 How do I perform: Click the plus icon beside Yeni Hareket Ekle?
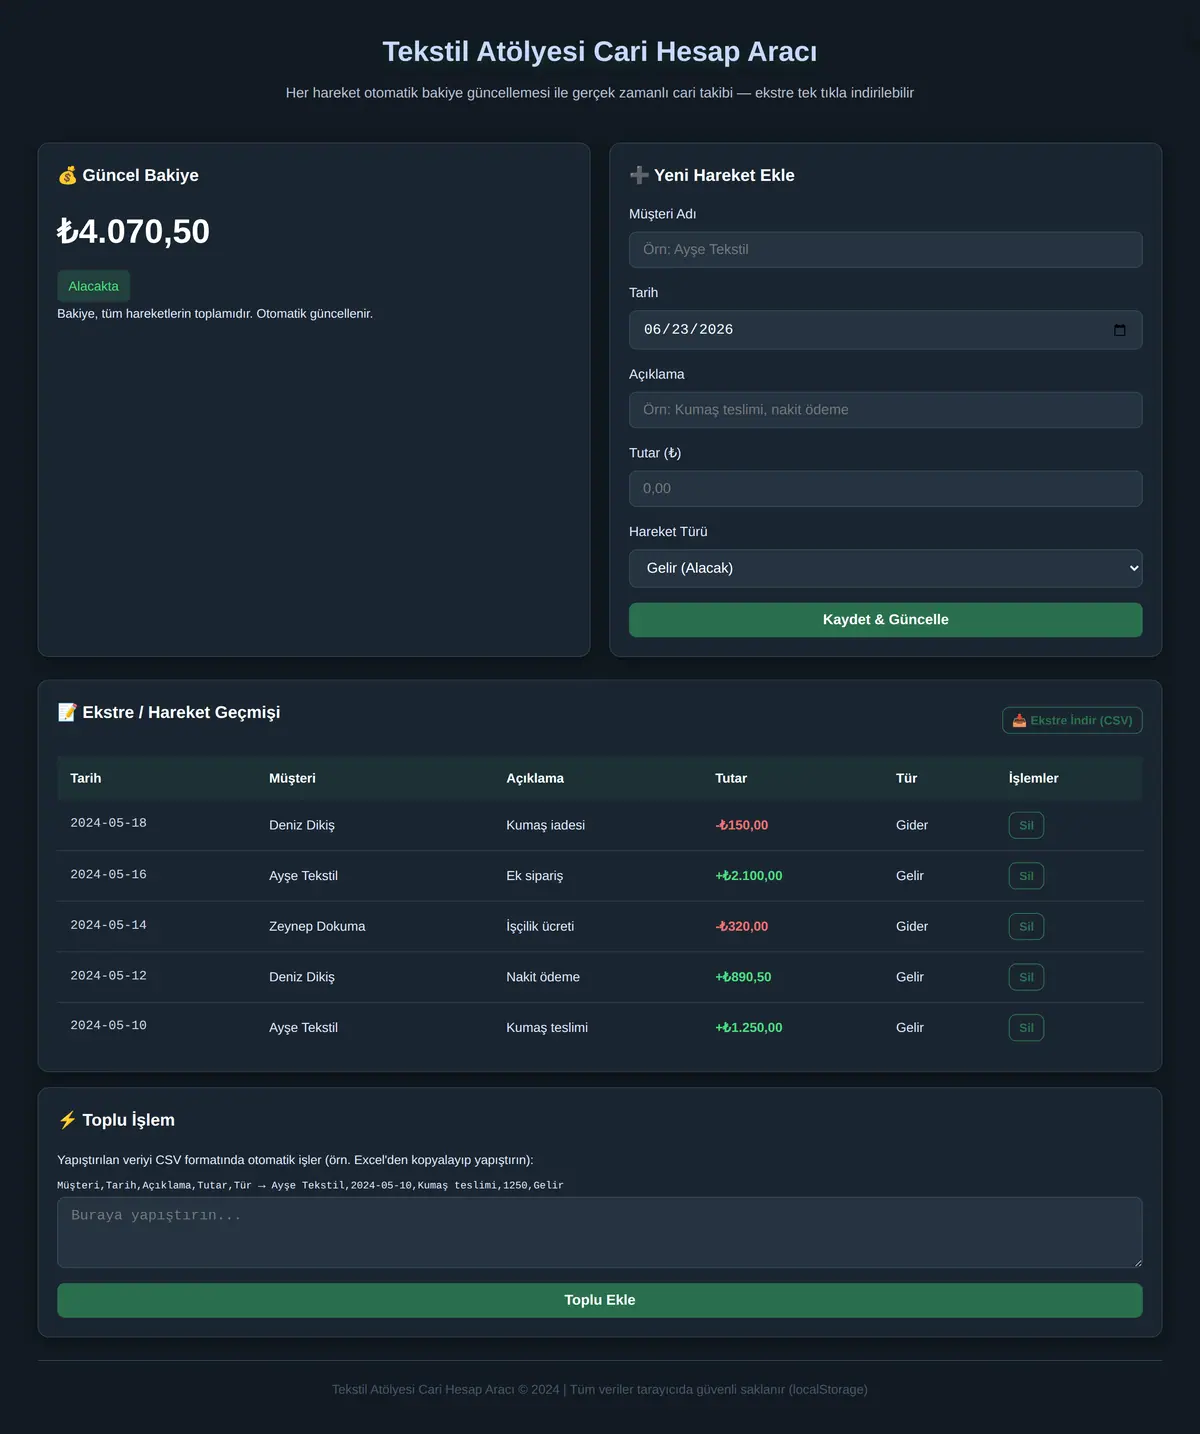click(x=639, y=176)
